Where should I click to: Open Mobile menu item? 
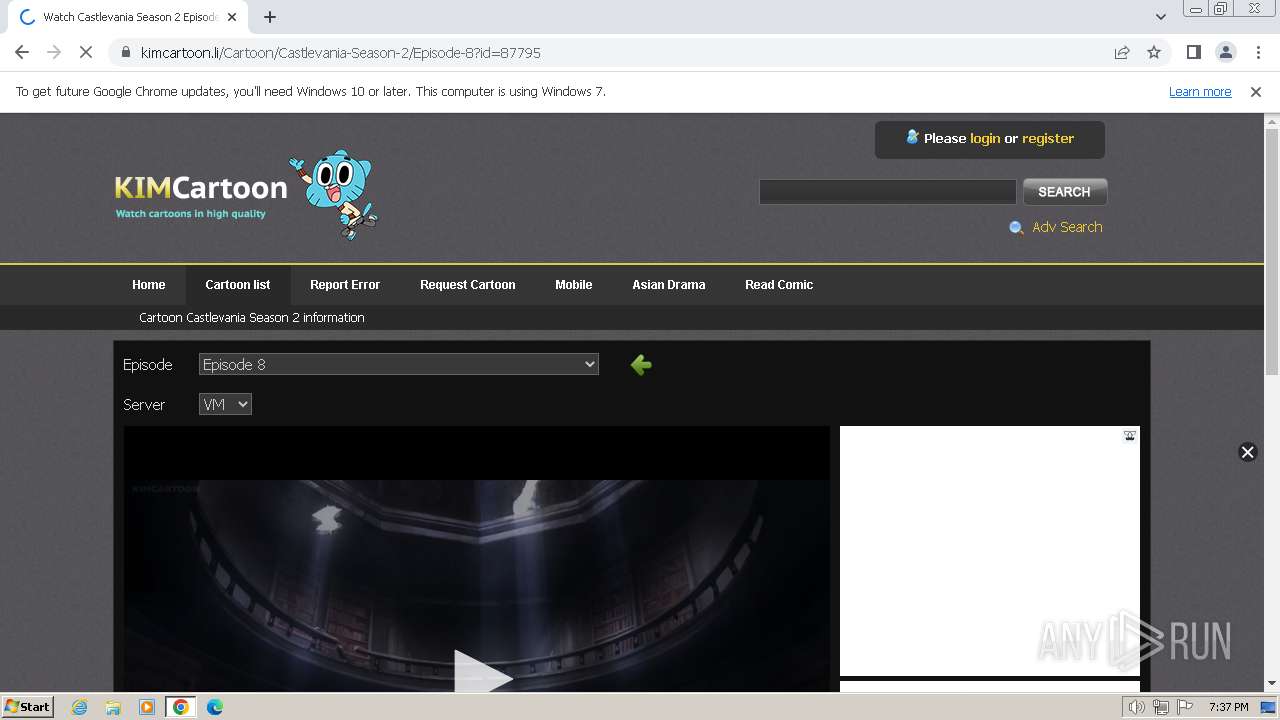point(574,285)
